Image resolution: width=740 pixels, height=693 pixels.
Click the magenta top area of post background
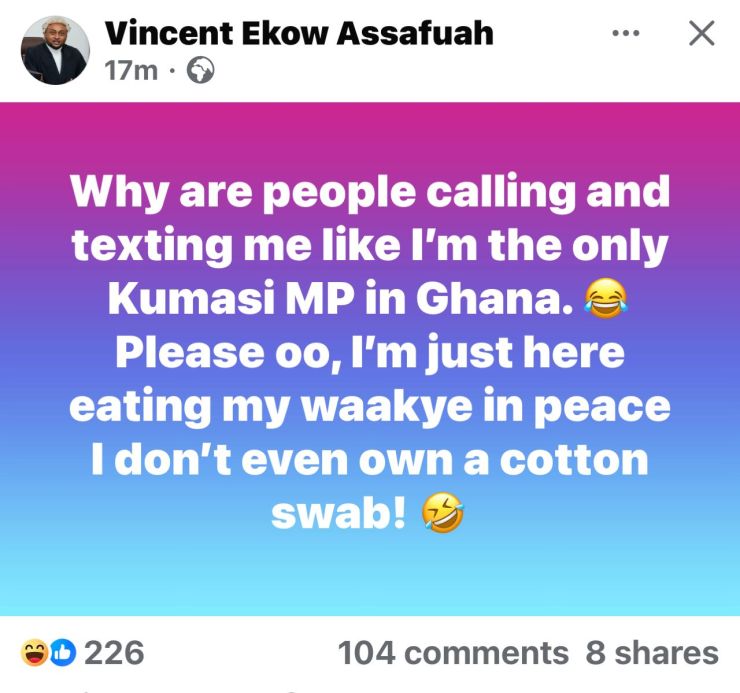(x=369, y=125)
